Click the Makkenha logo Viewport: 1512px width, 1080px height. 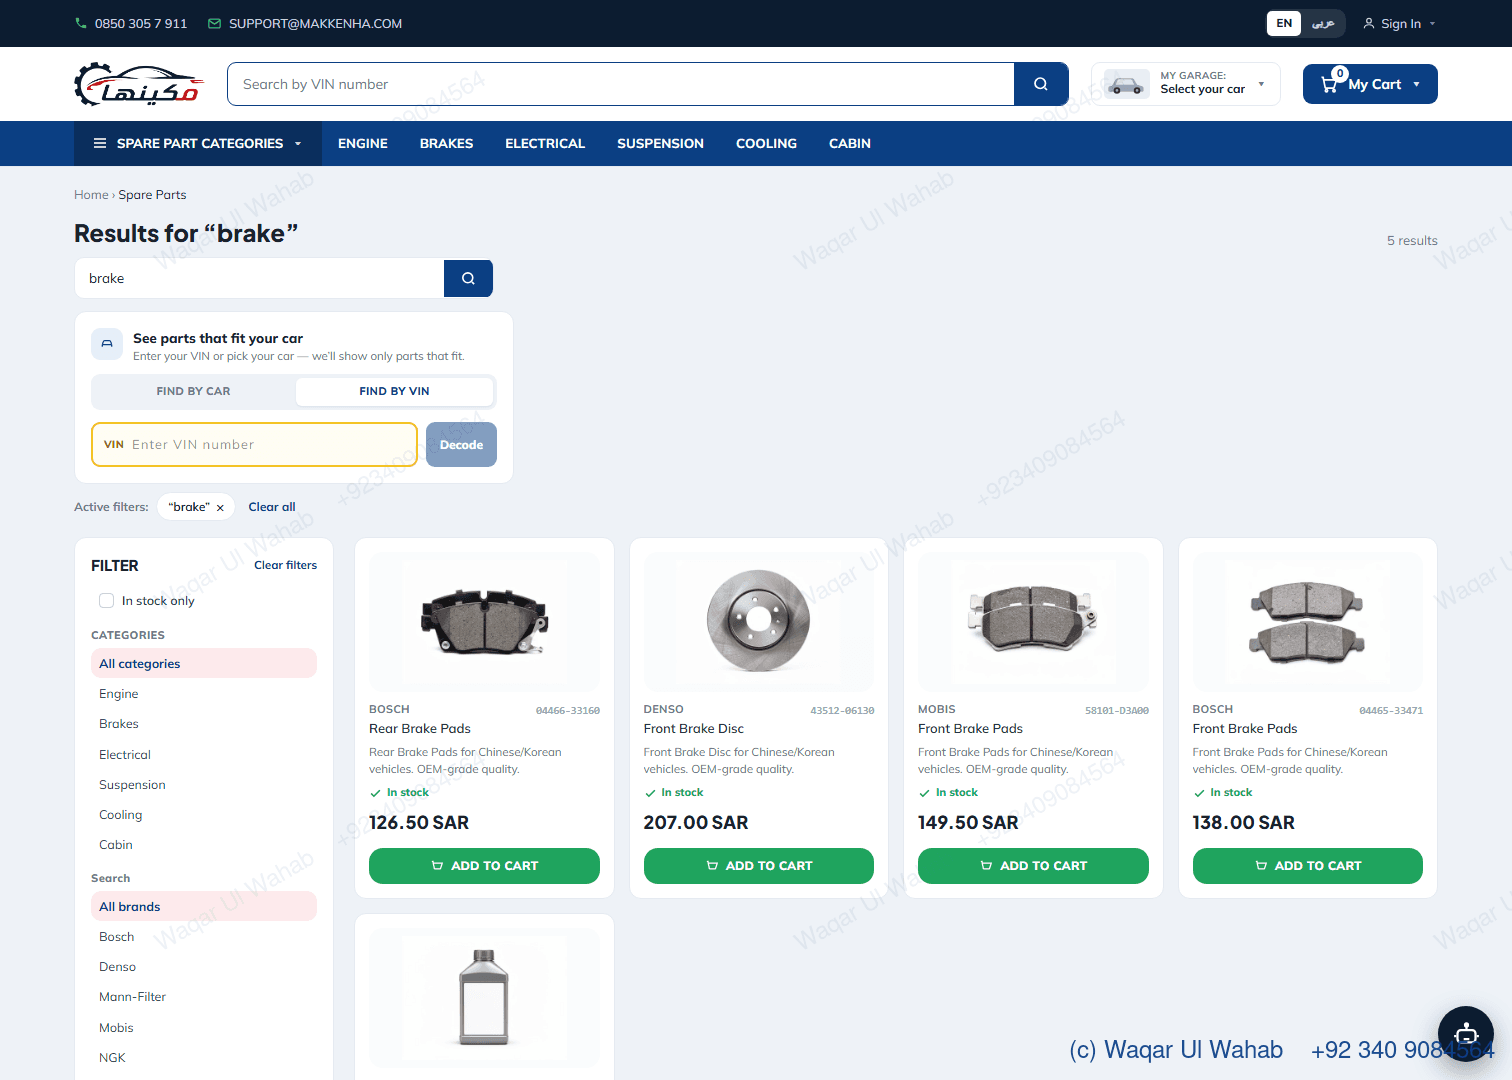point(139,84)
